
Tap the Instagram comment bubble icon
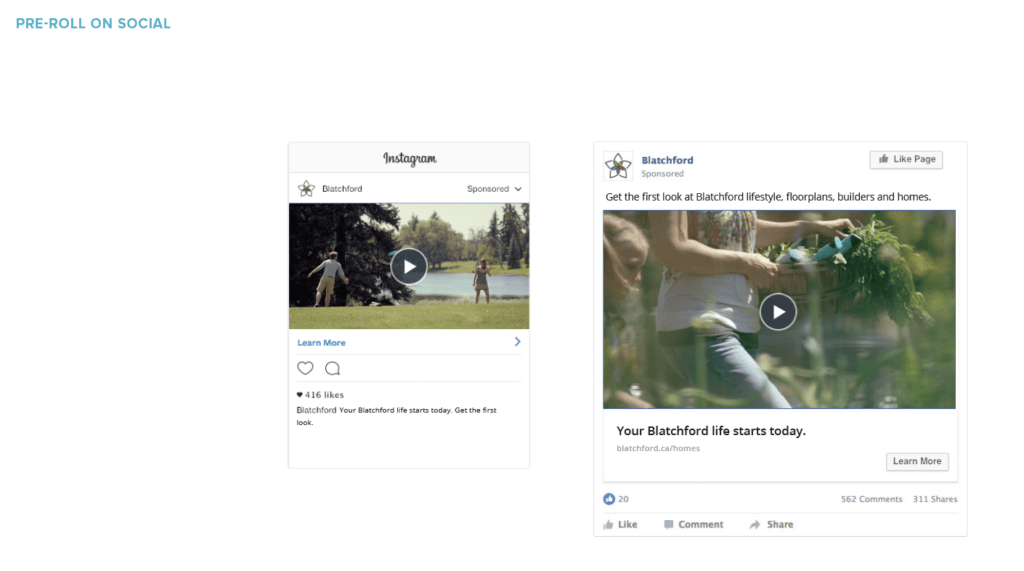pyautogui.click(x=332, y=368)
